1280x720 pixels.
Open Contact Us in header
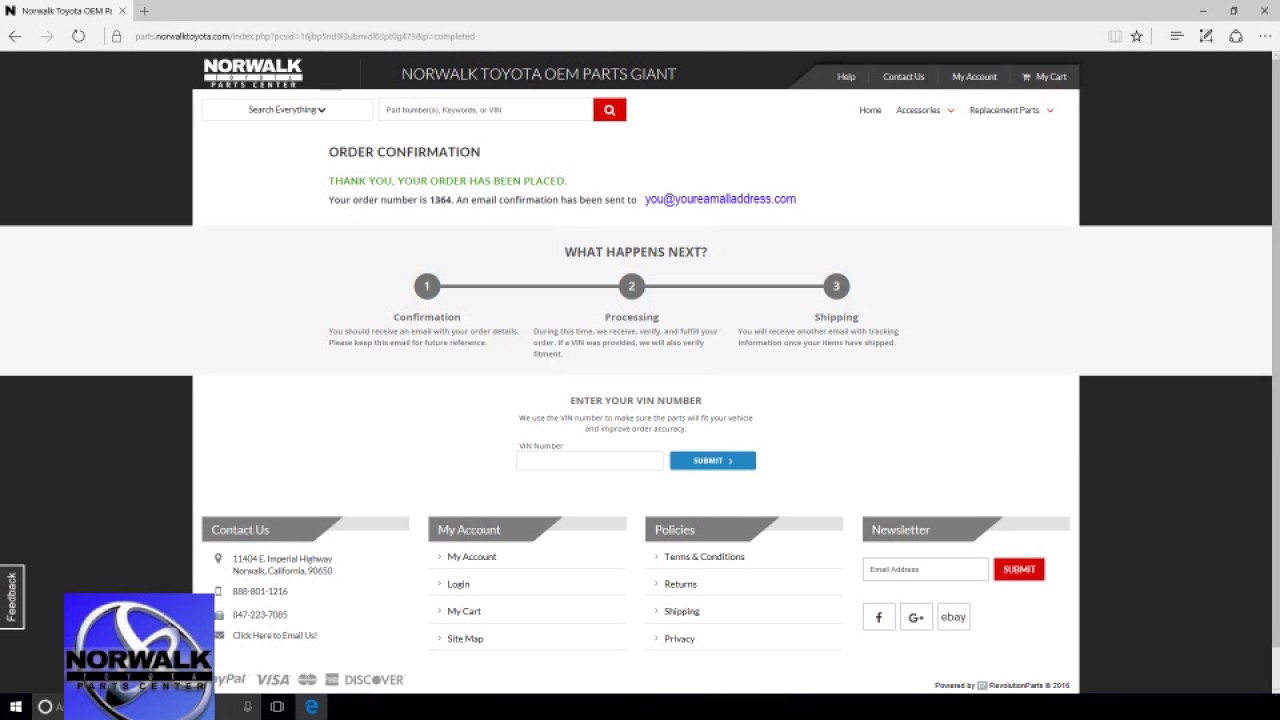pos(903,77)
